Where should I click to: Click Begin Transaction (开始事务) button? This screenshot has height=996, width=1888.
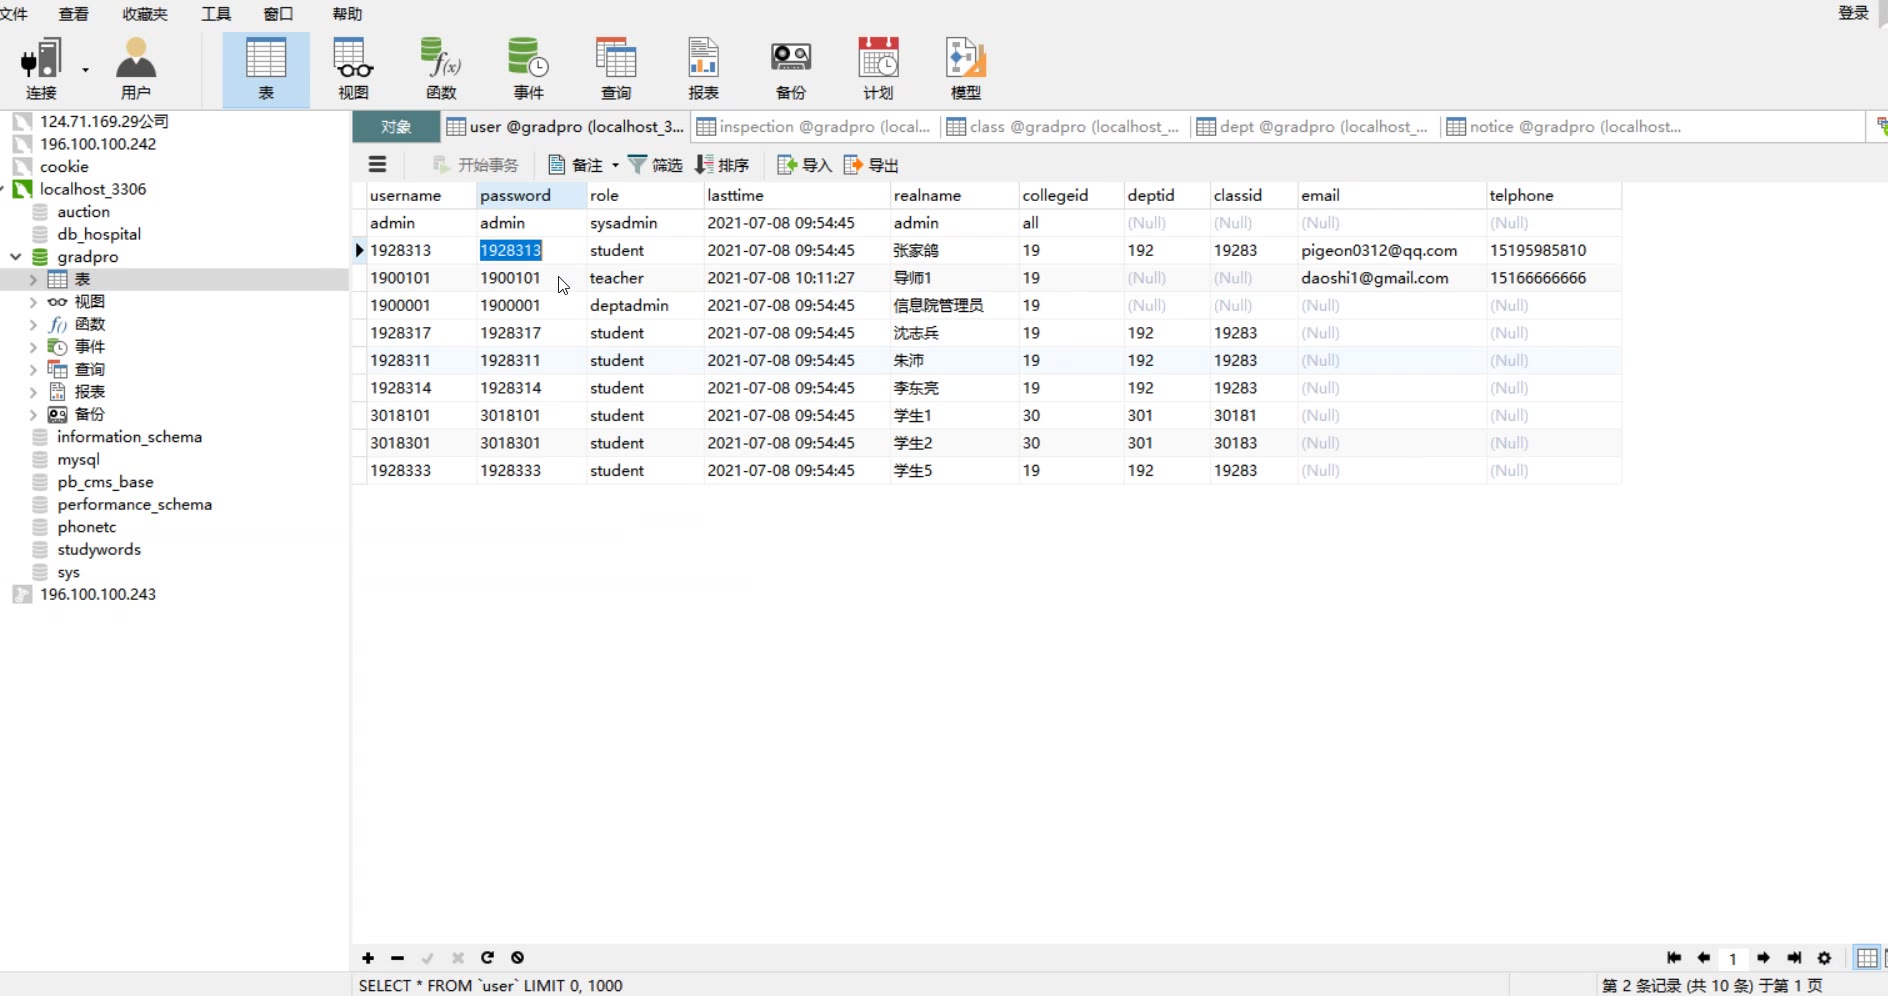[x=476, y=165]
